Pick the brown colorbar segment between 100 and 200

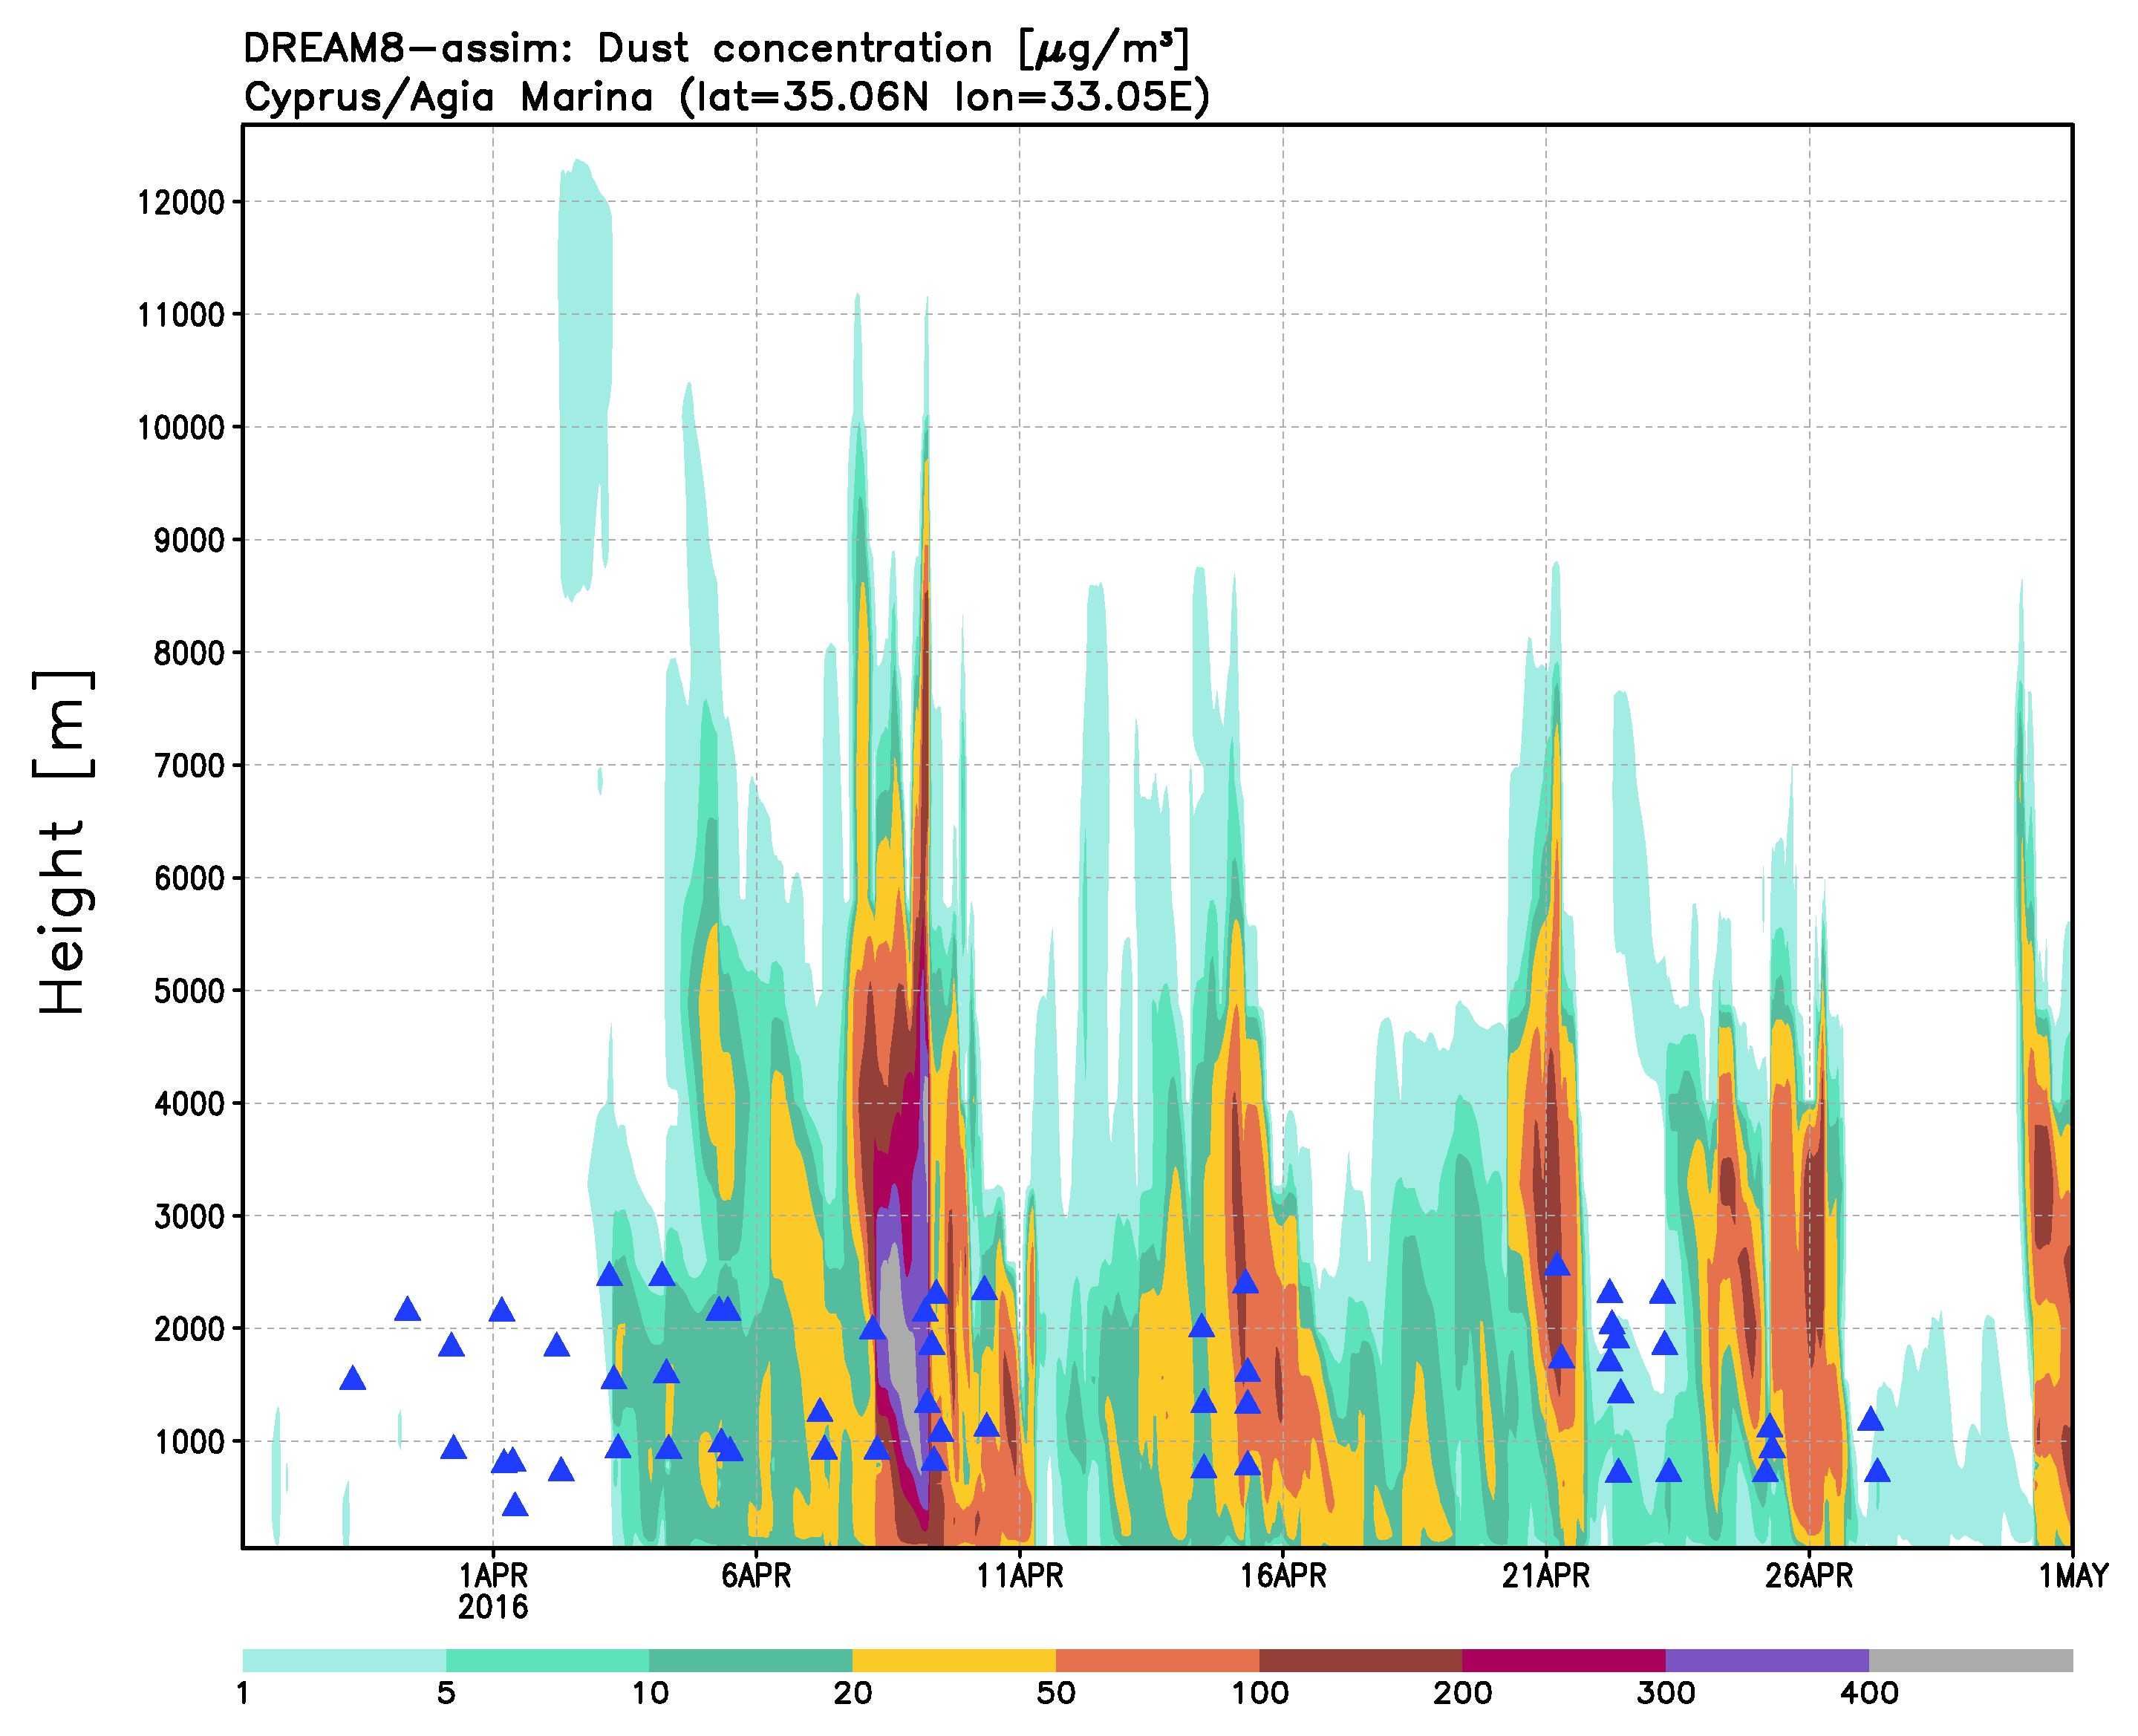pos(1360,1660)
